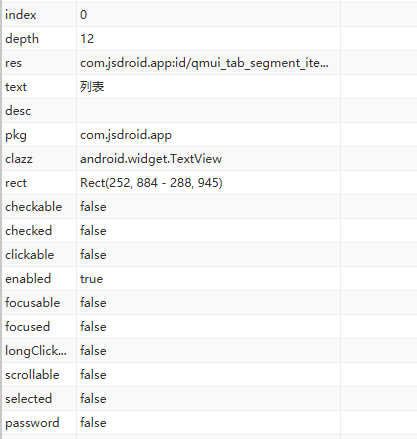417x439 pixels.
Task: Click the scrollable row's false value
Action: pos(93,375)
